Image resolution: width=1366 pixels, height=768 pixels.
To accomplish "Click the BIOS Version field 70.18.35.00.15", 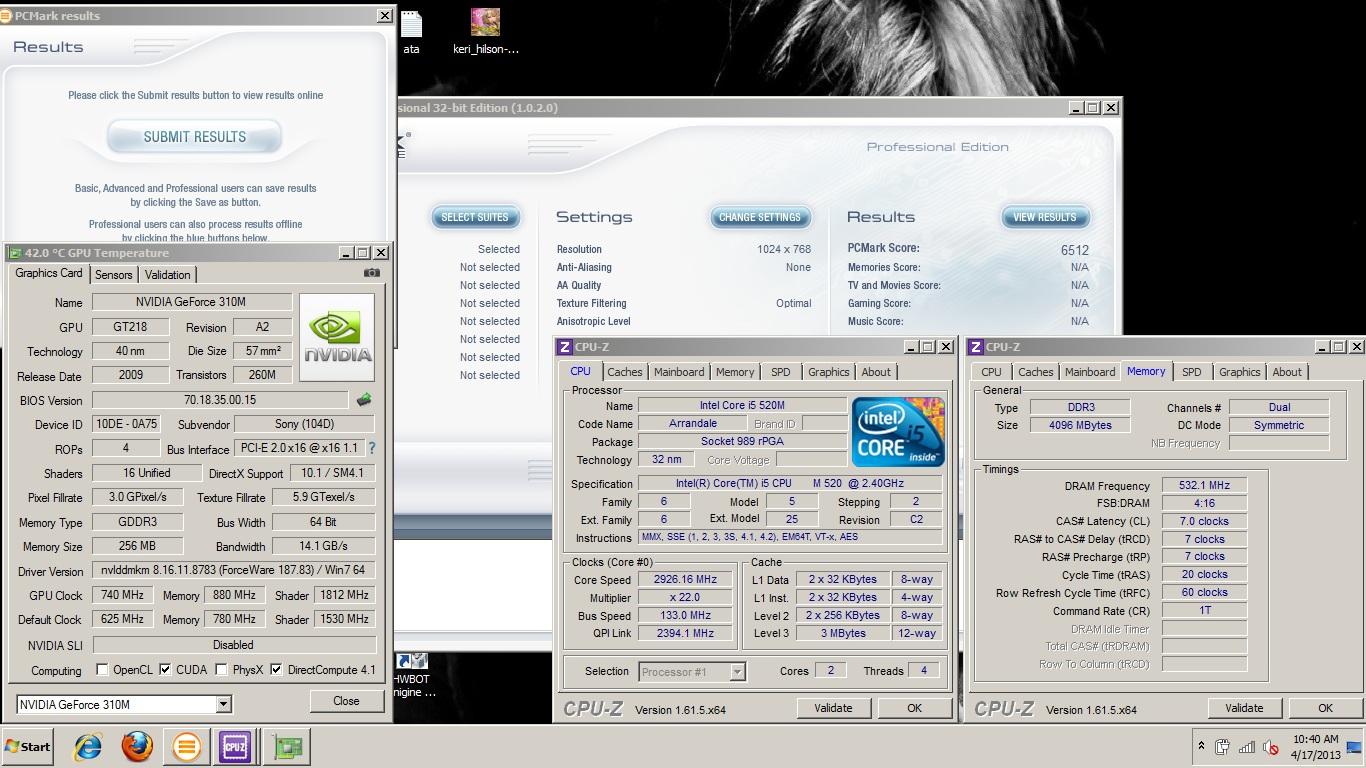I will tap(221, 400).
